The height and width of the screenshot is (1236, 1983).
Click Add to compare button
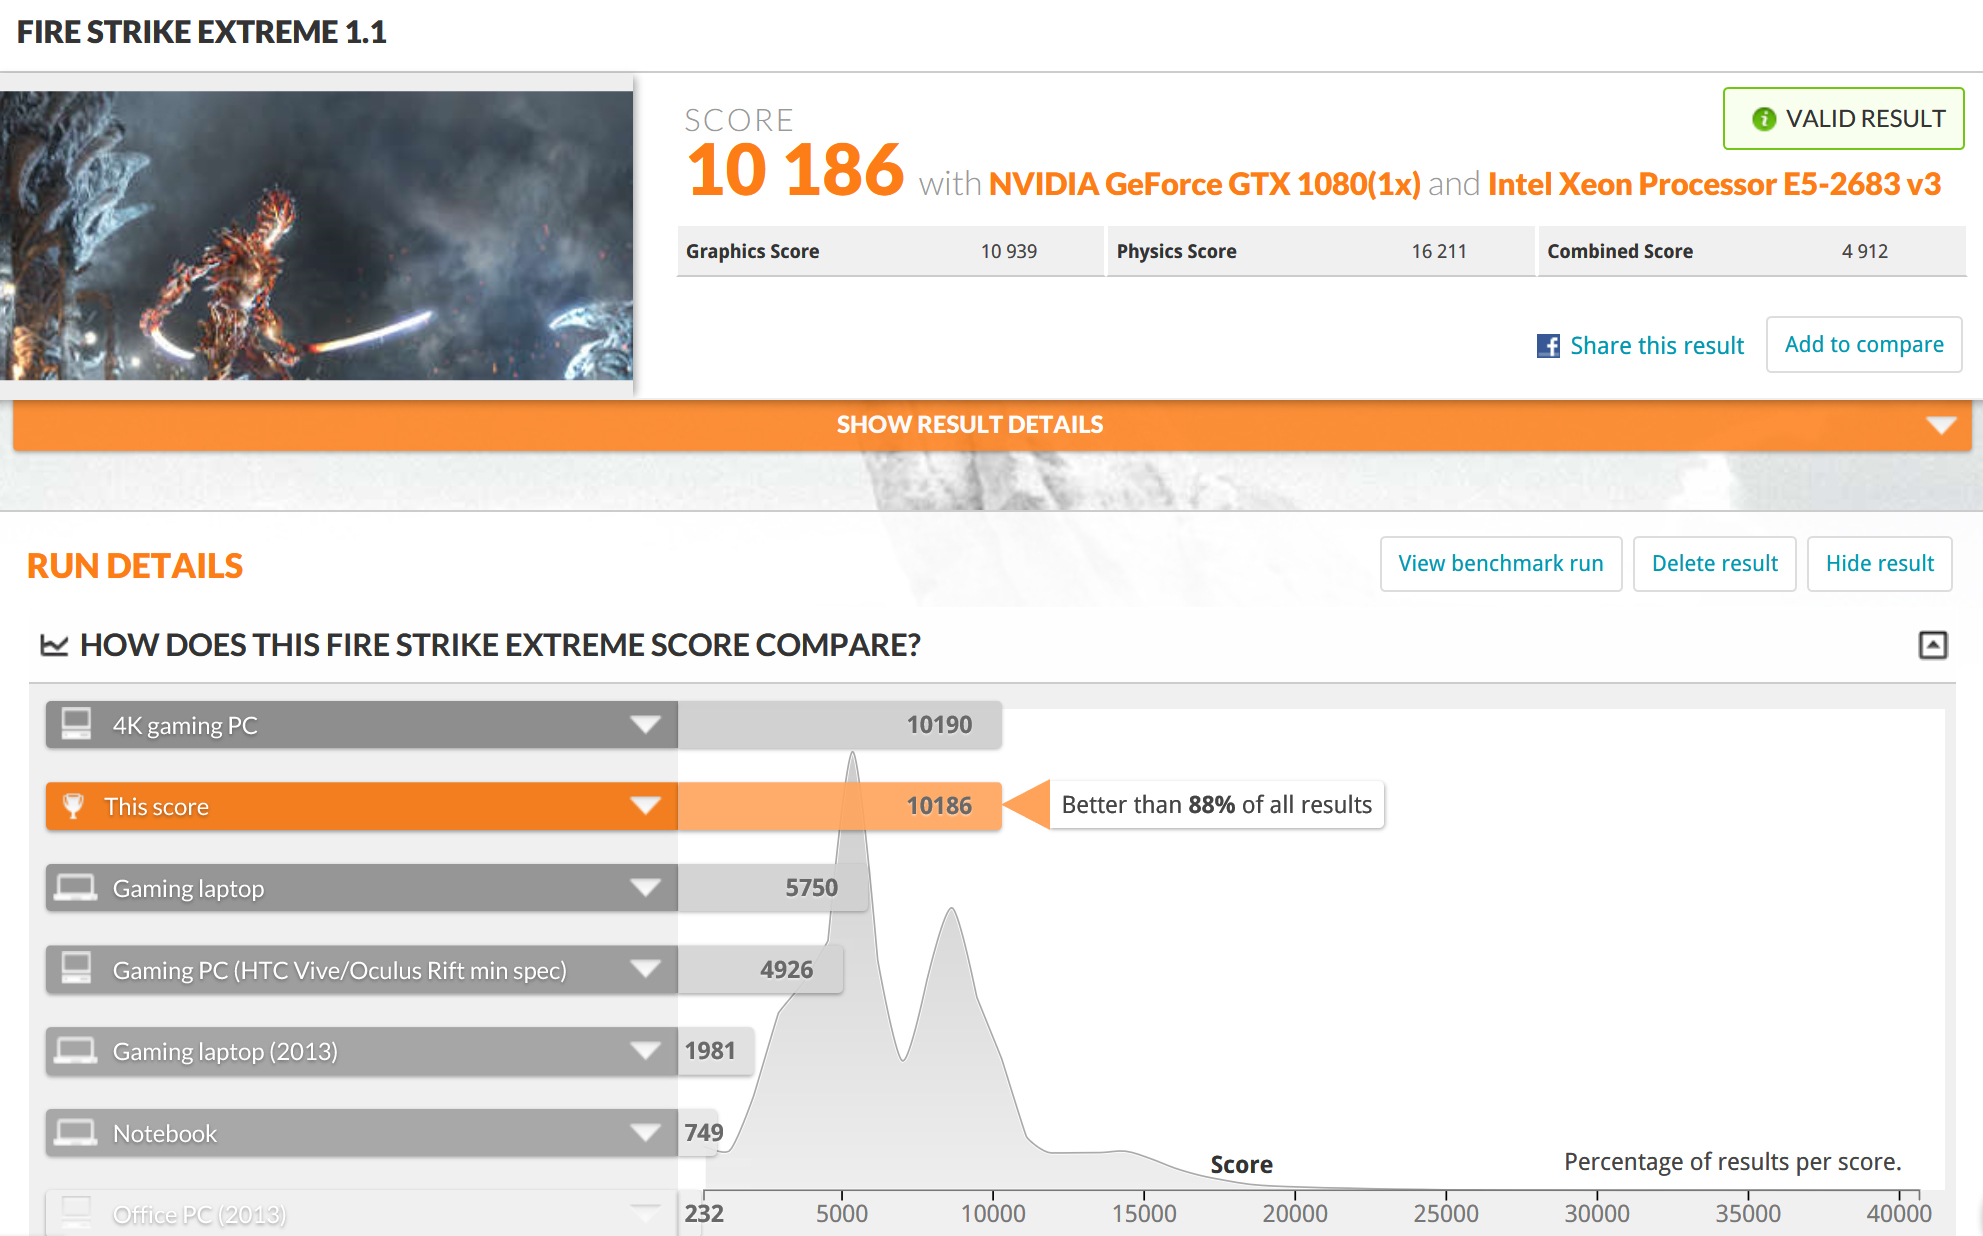pos(1863,345)
